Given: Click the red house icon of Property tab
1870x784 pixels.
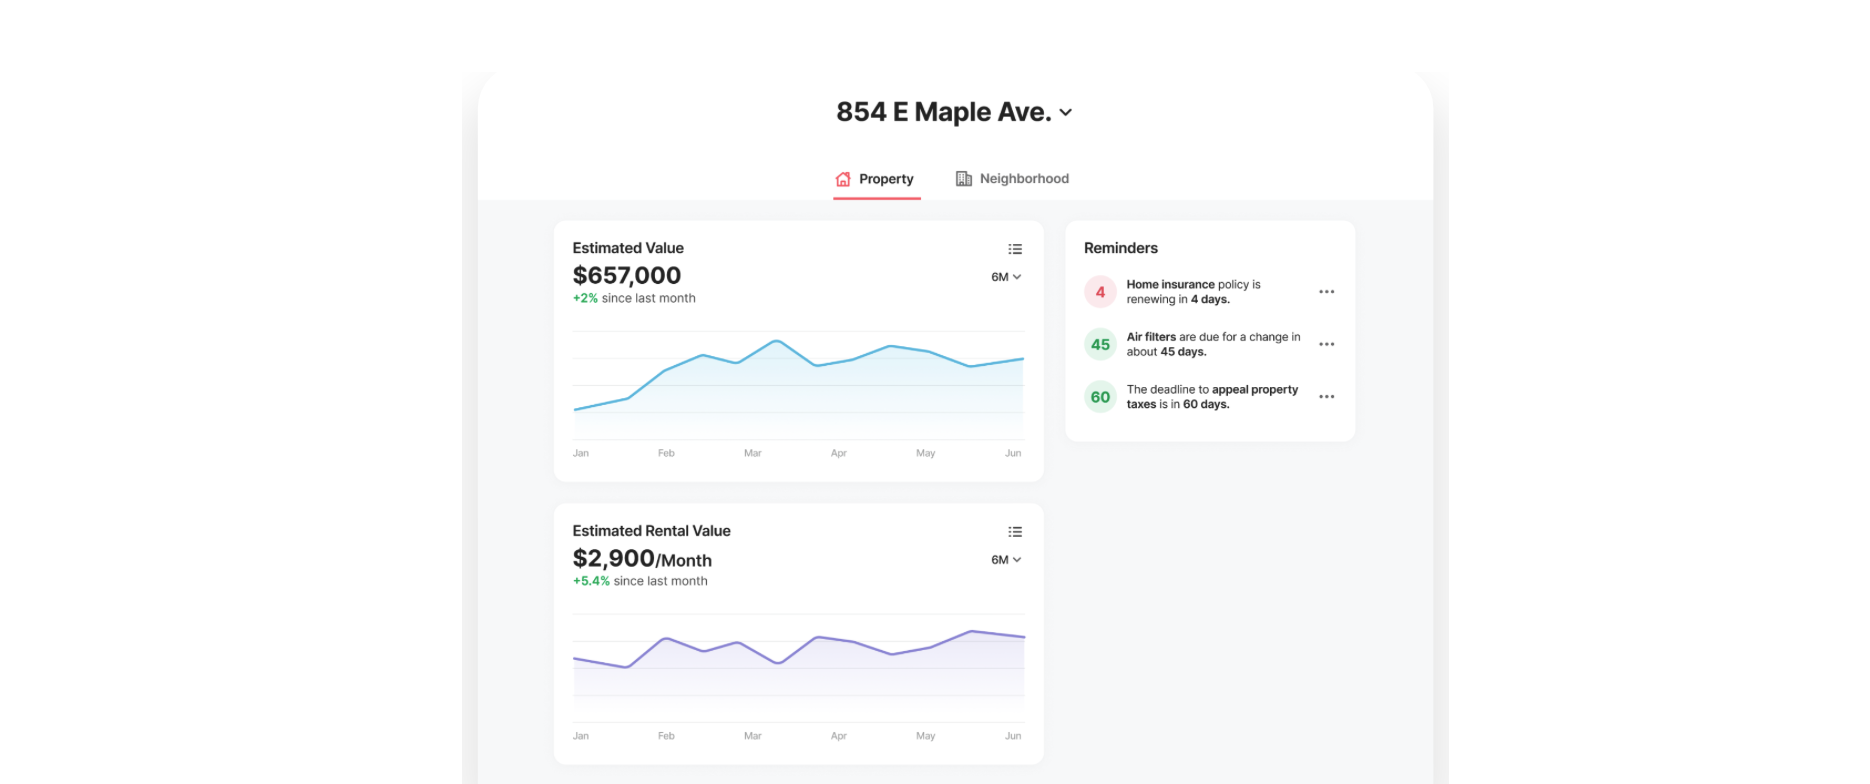Looking at the screenshot, I should 843,179.
